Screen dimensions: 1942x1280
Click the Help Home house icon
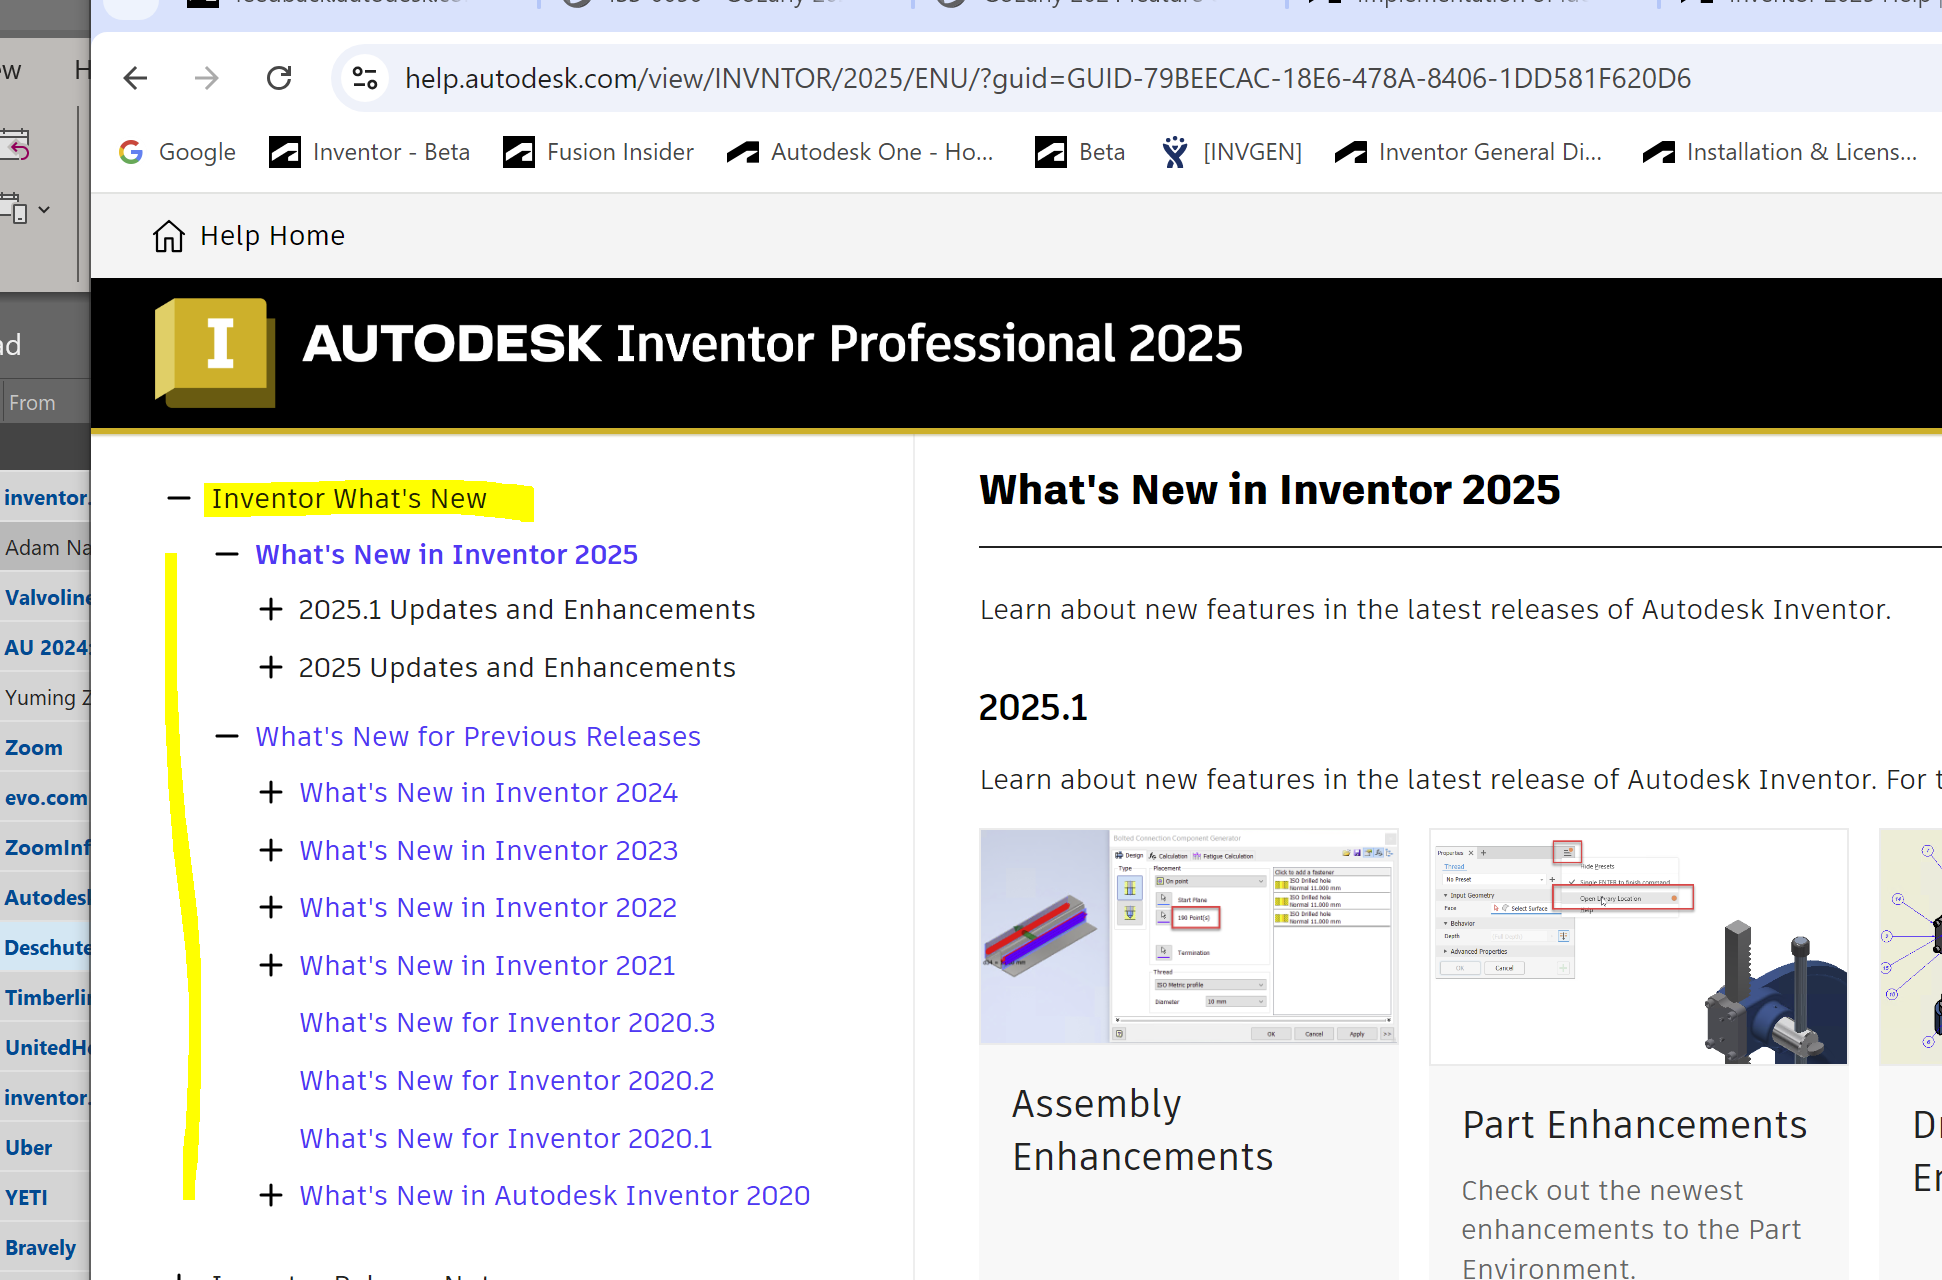click(168, 236)
